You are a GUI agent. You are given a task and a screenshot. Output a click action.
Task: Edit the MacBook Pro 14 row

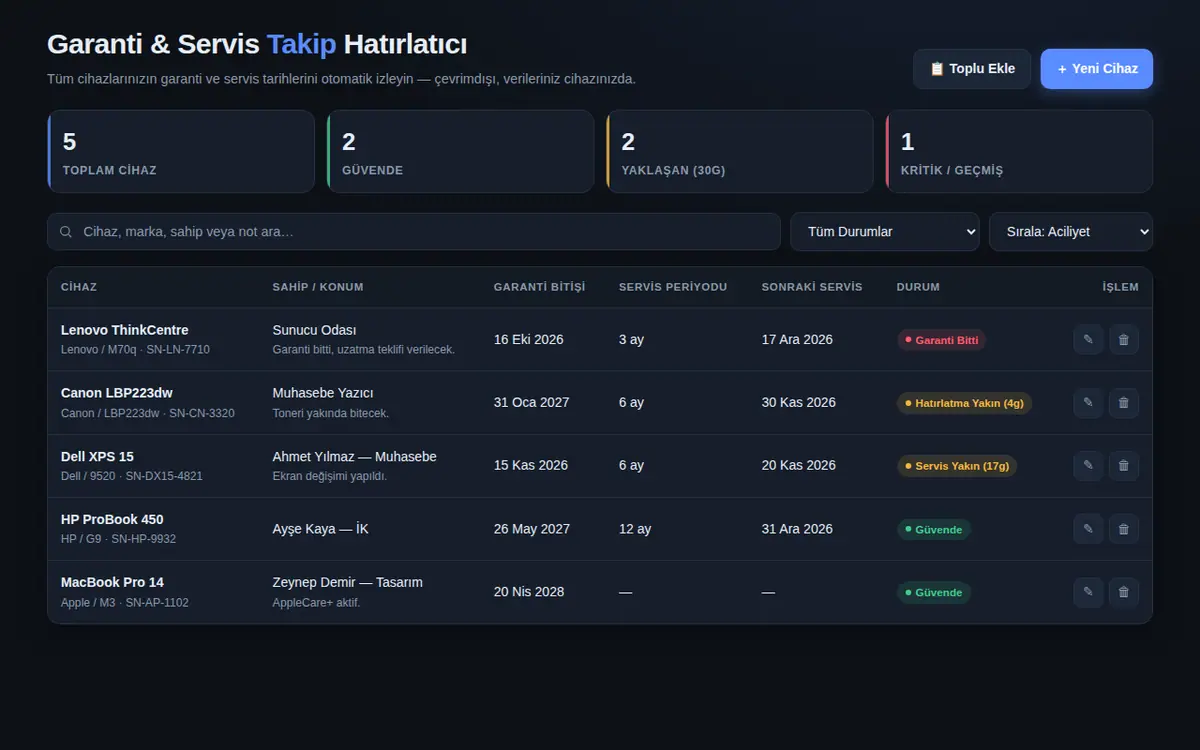[x=1088, y=592]
